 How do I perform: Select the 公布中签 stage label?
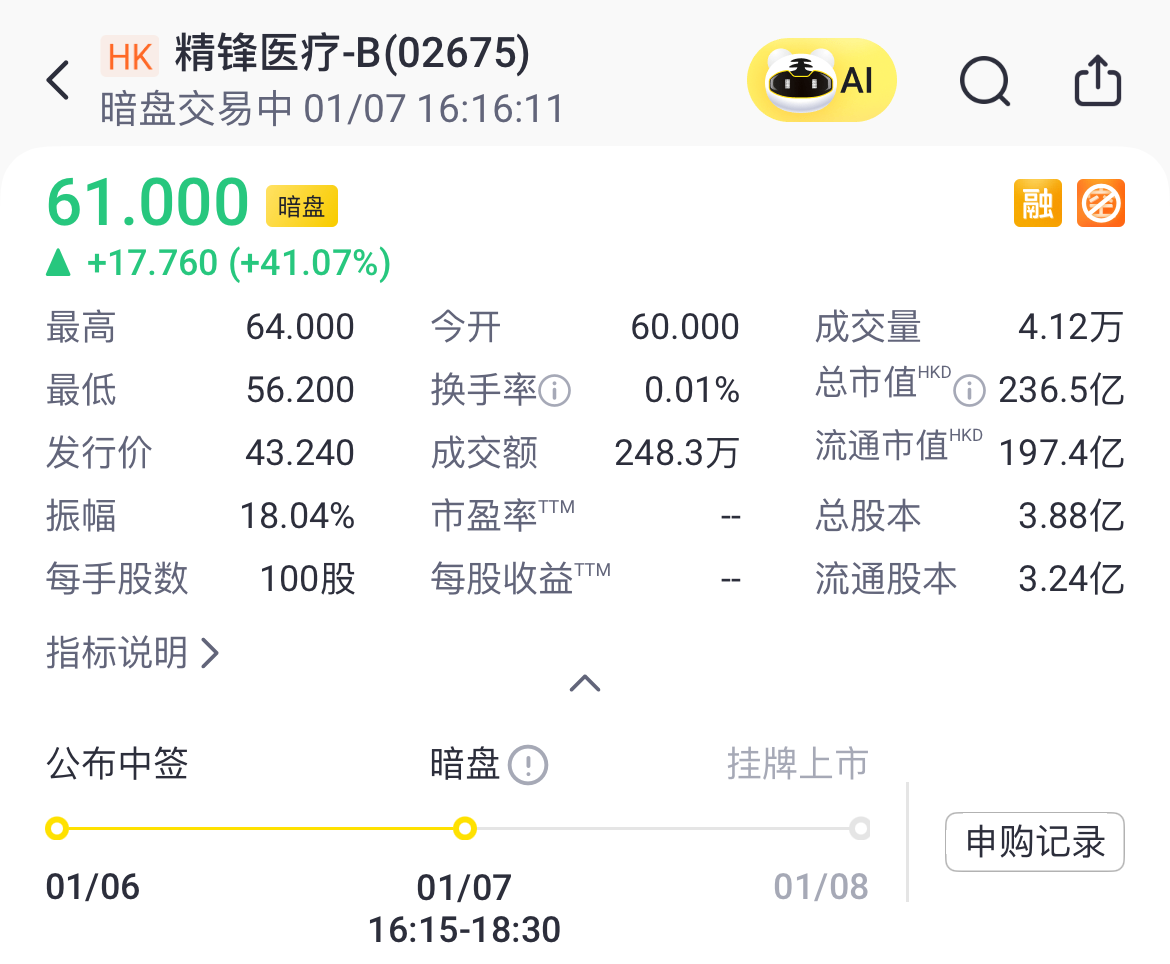point(117,765)
